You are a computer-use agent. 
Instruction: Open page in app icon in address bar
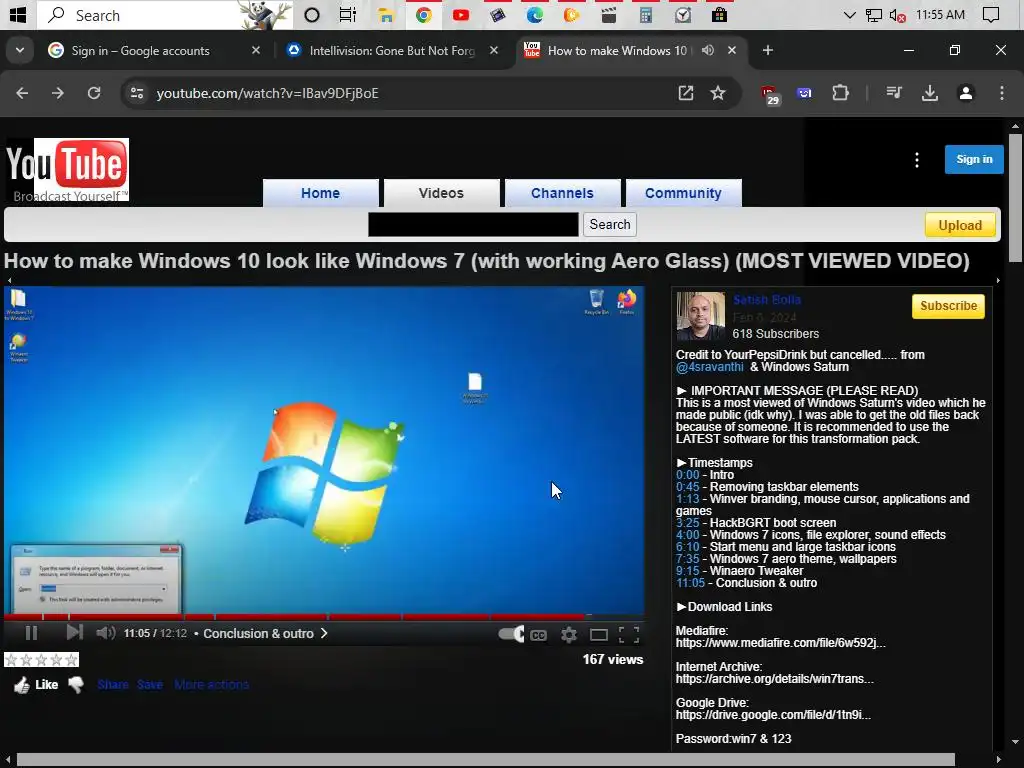coord(686,93)
